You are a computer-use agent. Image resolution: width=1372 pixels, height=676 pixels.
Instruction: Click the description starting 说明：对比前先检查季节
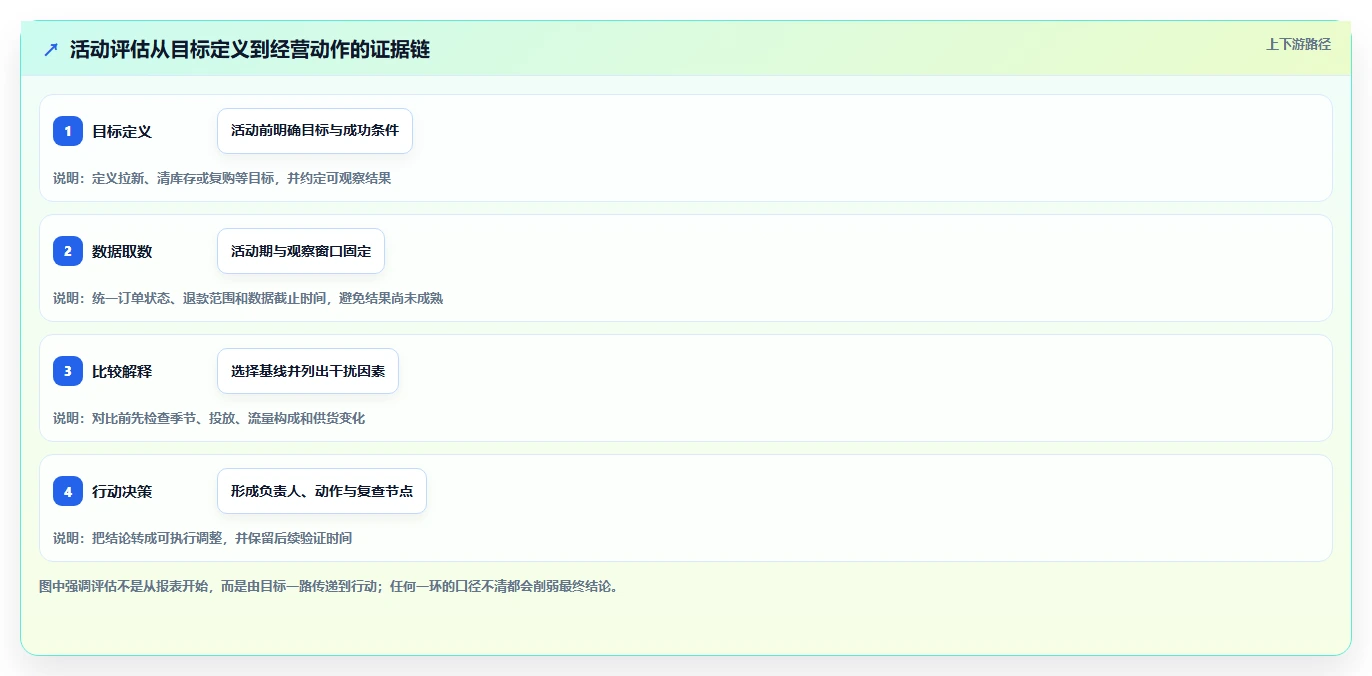pos(209,418)
